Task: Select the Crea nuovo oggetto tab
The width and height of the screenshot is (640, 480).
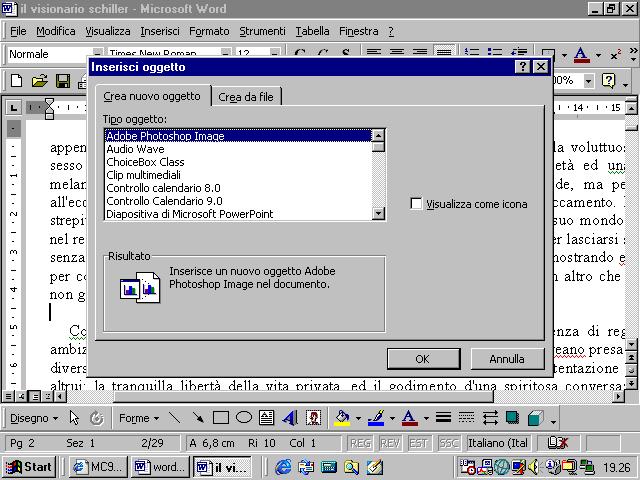Action: pos(152,96)
